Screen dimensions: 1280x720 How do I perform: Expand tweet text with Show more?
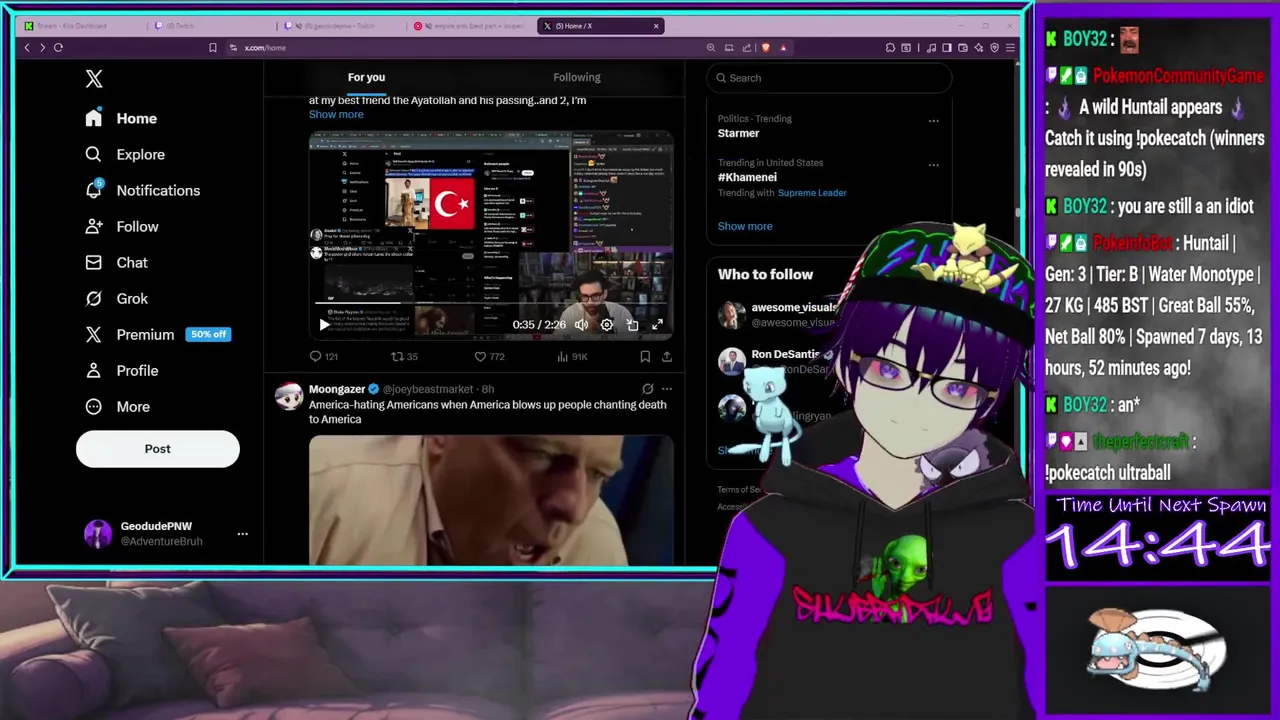336,114
